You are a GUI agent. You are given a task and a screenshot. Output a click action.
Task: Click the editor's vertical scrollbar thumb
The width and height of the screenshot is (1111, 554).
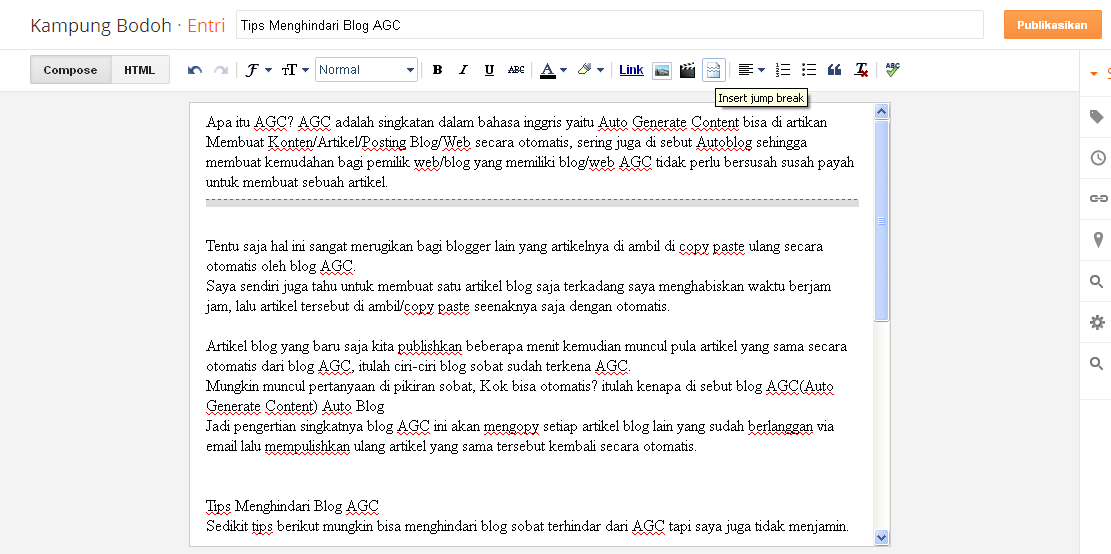click(x=881, y=220)
